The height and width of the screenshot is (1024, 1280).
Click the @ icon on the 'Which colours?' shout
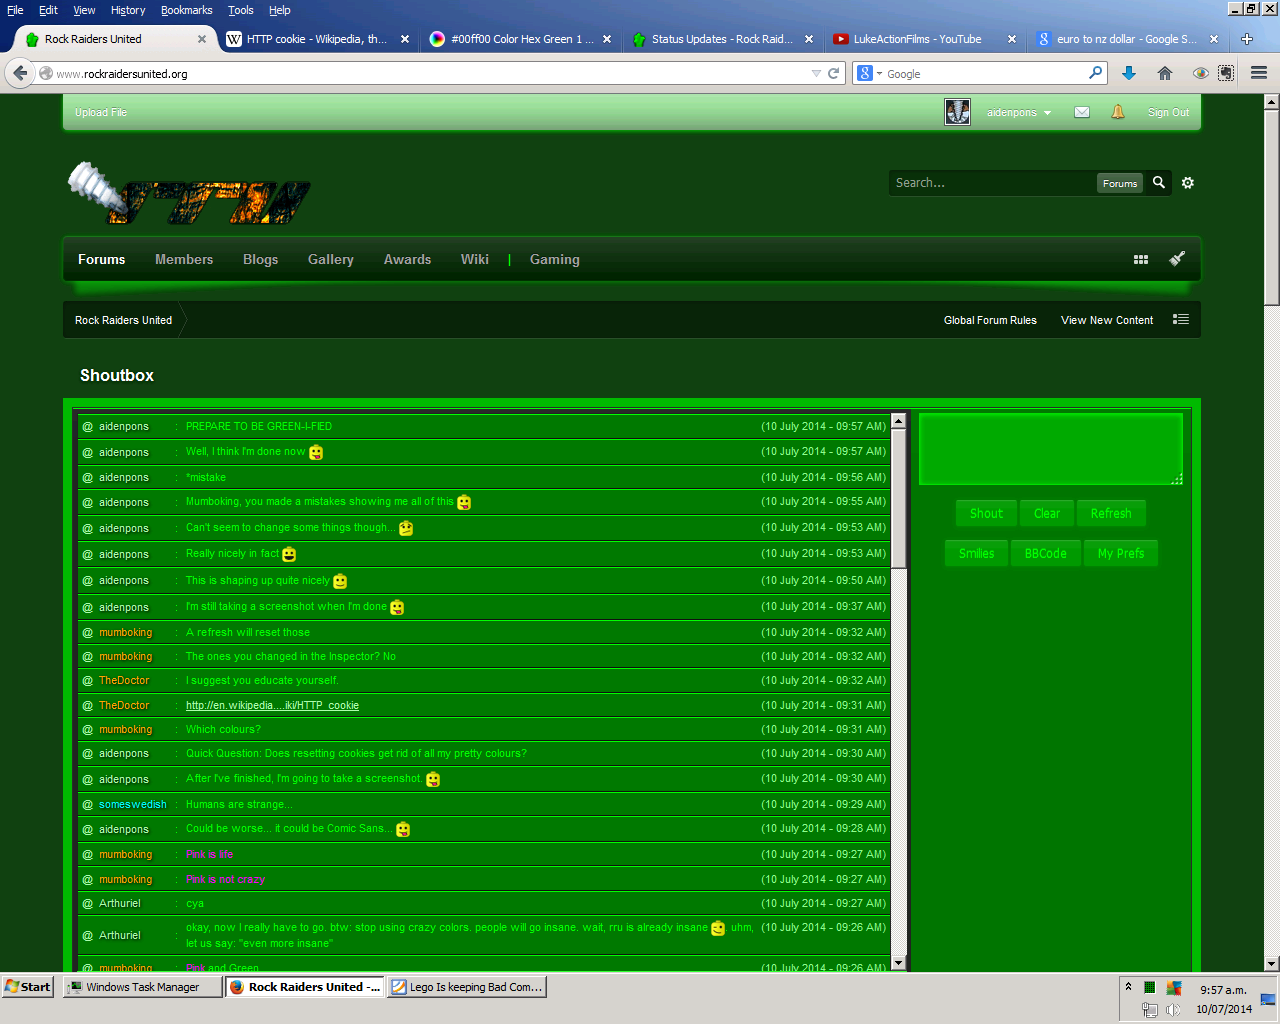pyautogui.click(x=87, y=730)
